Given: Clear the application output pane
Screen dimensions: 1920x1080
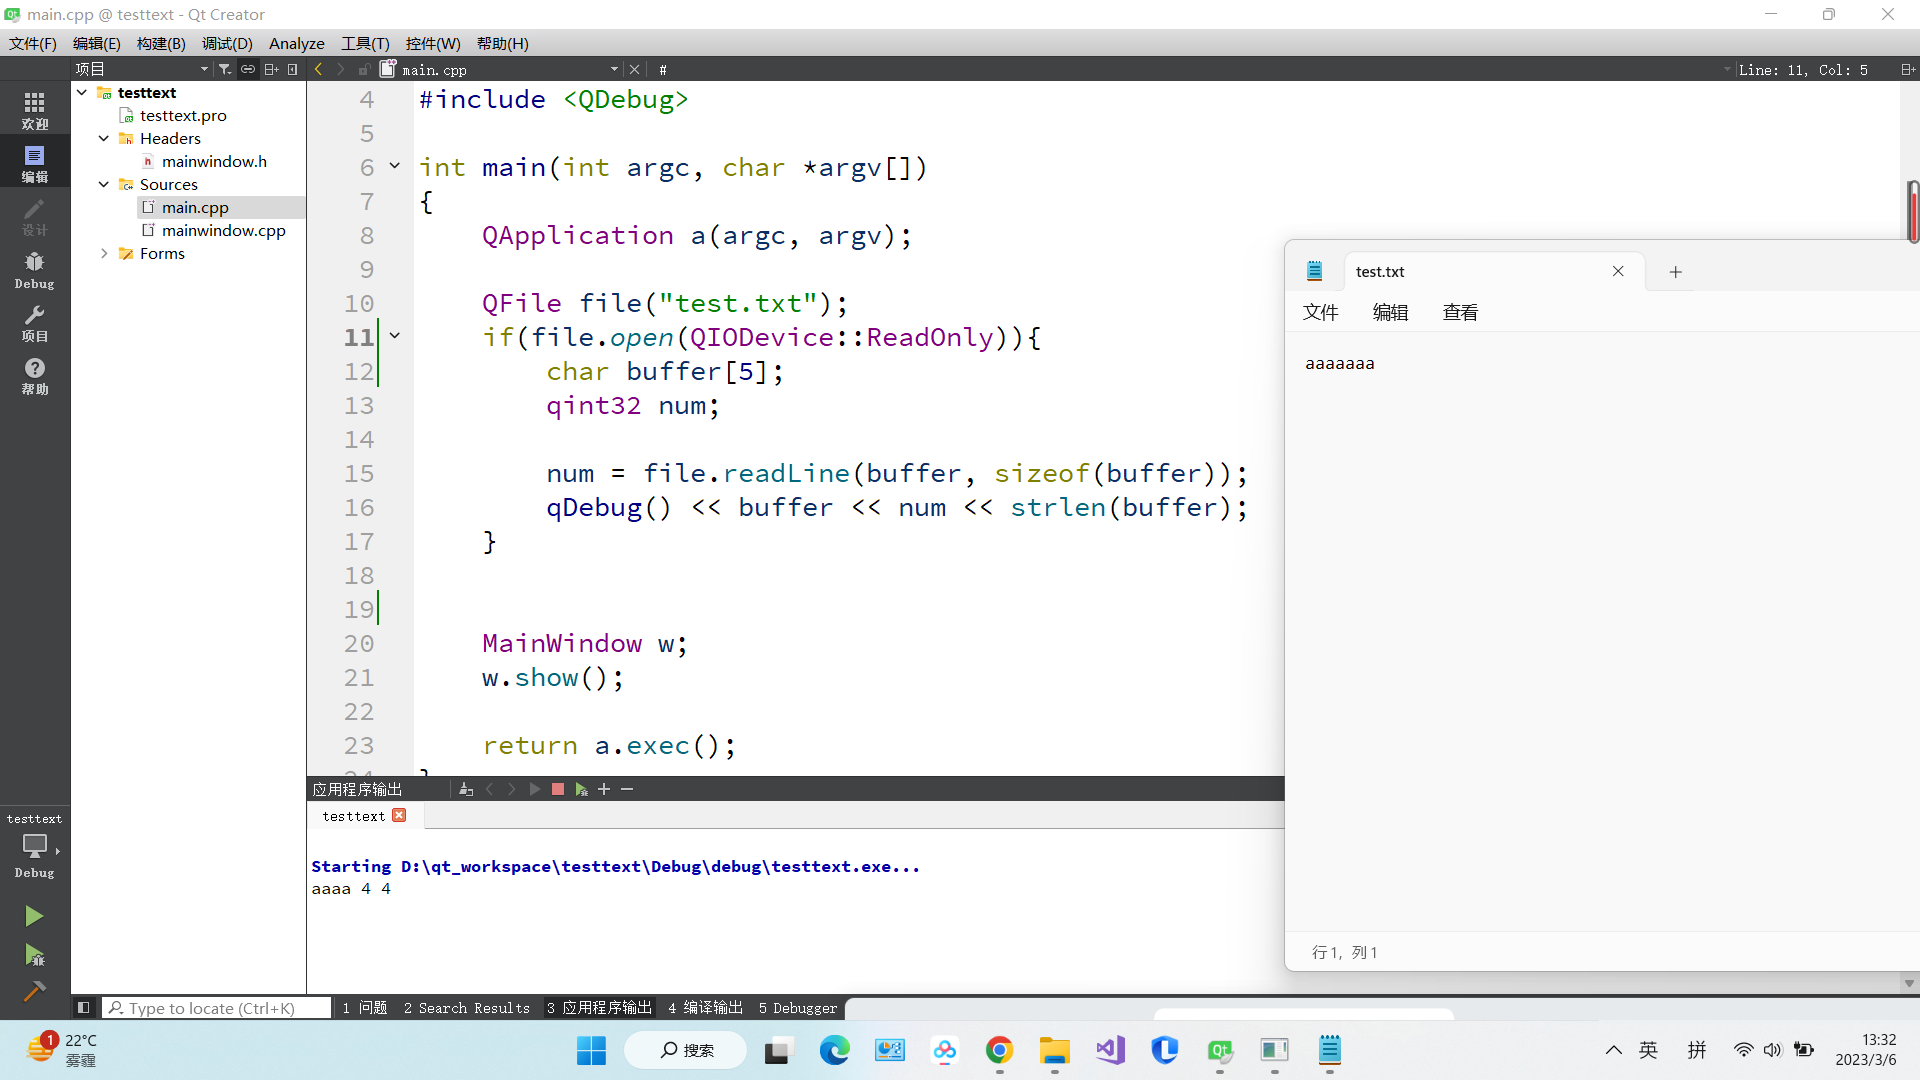Looking at the screenshot, I should tap(466, 789).
